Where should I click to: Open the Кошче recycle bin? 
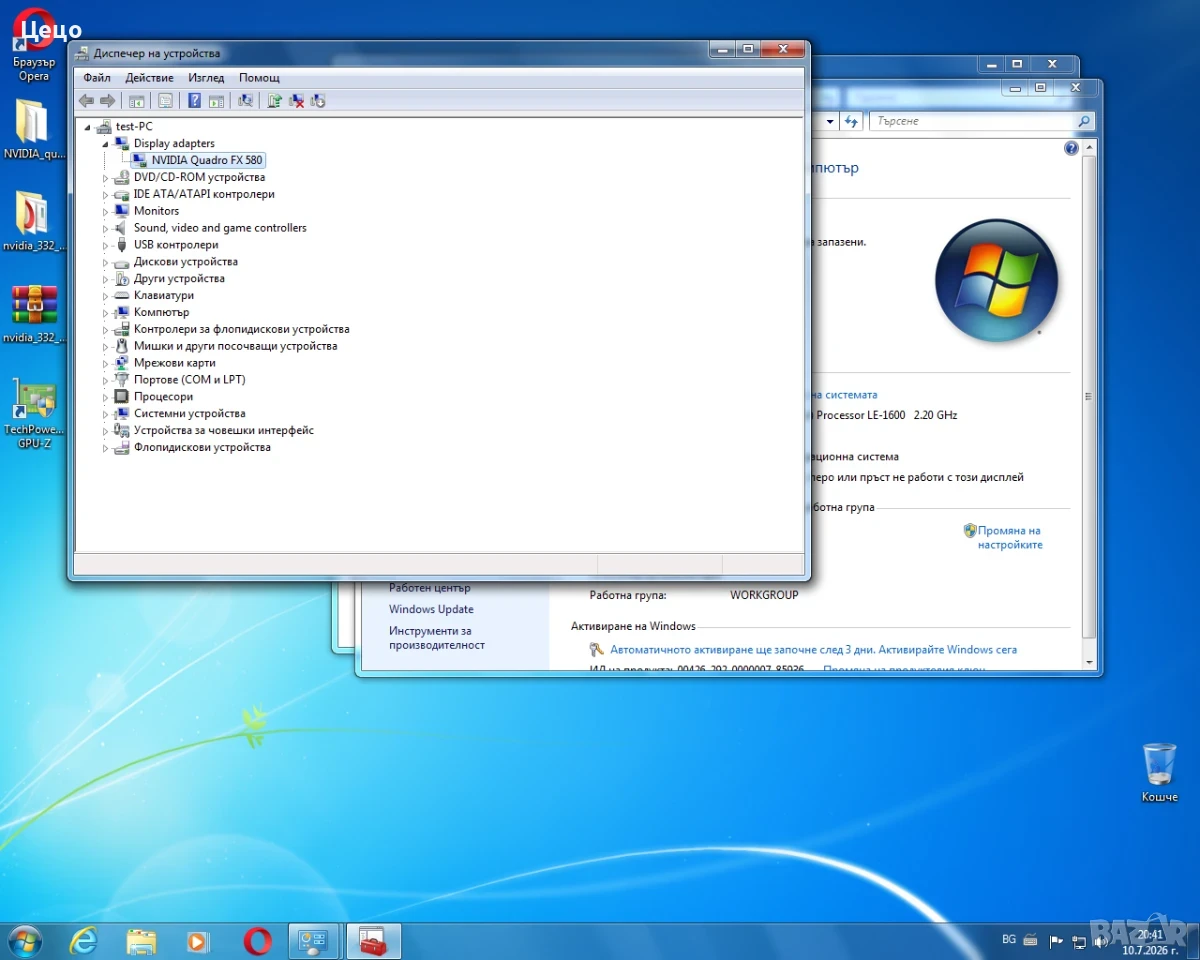coord(1159,772)
